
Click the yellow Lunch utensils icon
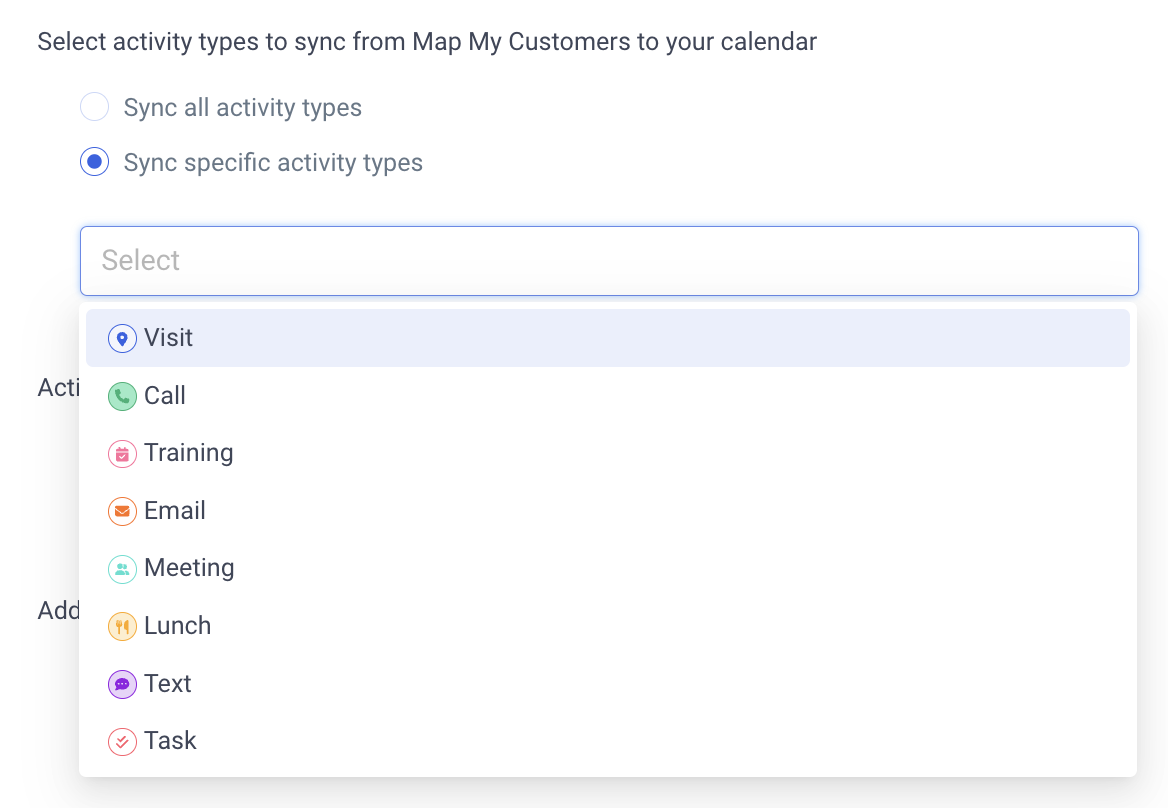[x=122, y=626]
